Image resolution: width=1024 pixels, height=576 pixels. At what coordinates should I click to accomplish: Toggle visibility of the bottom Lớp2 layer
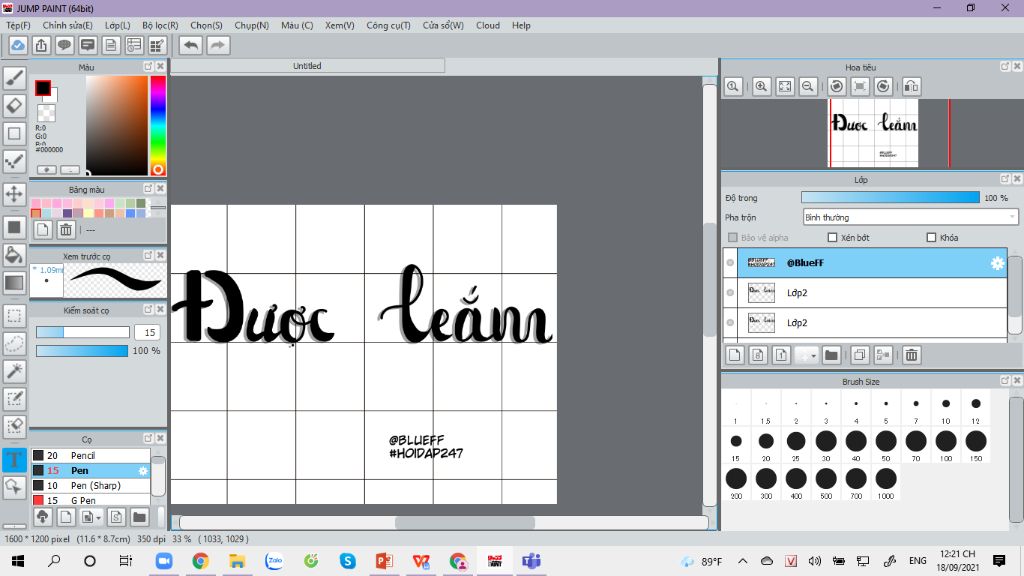(730, 323)
